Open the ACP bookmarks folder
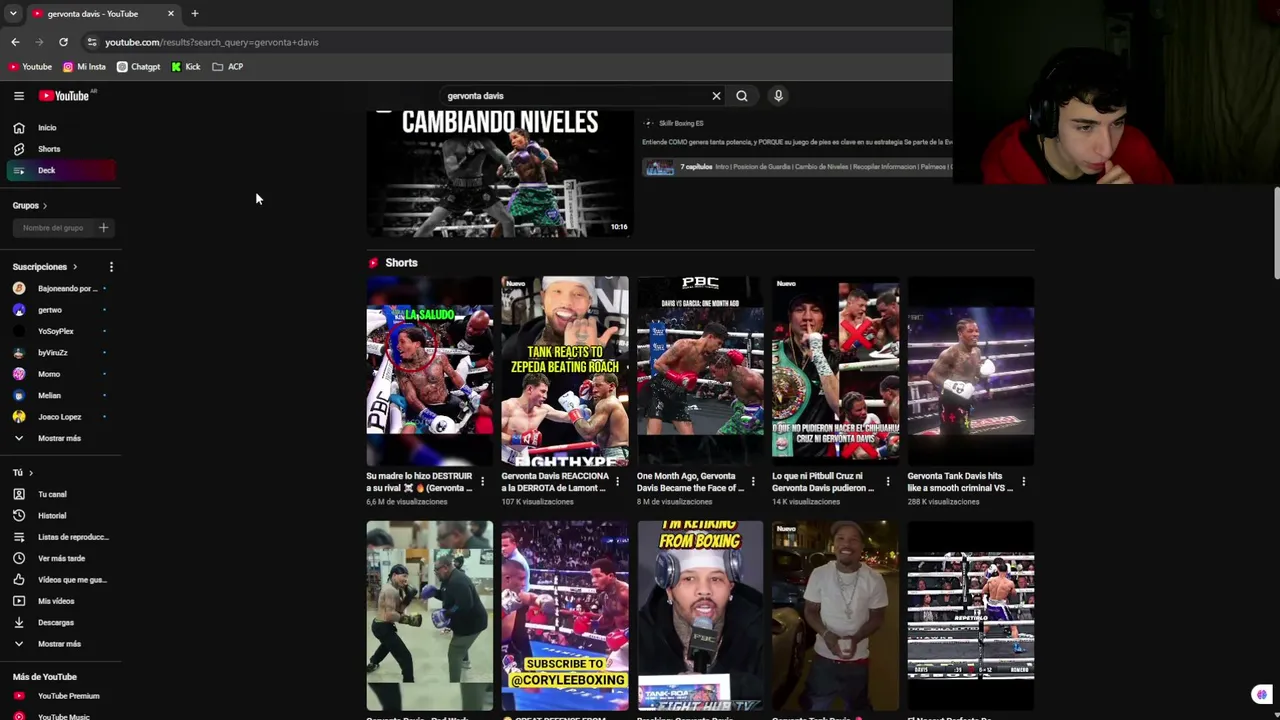Image resolution: width=1280 pixels, height=720 pixels. click(x=228, y=67)
